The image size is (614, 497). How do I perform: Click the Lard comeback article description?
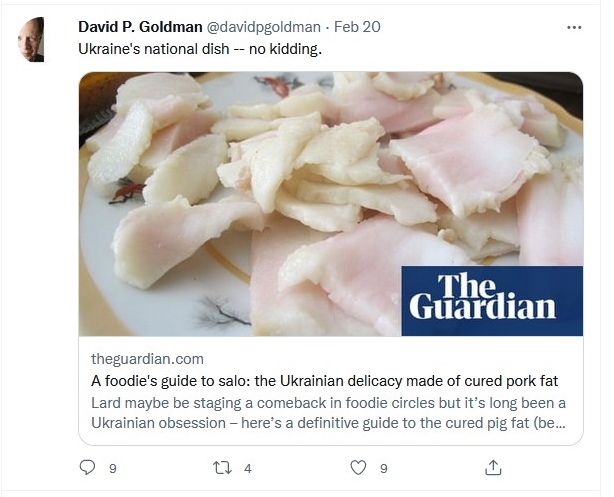tap(329, 413)
